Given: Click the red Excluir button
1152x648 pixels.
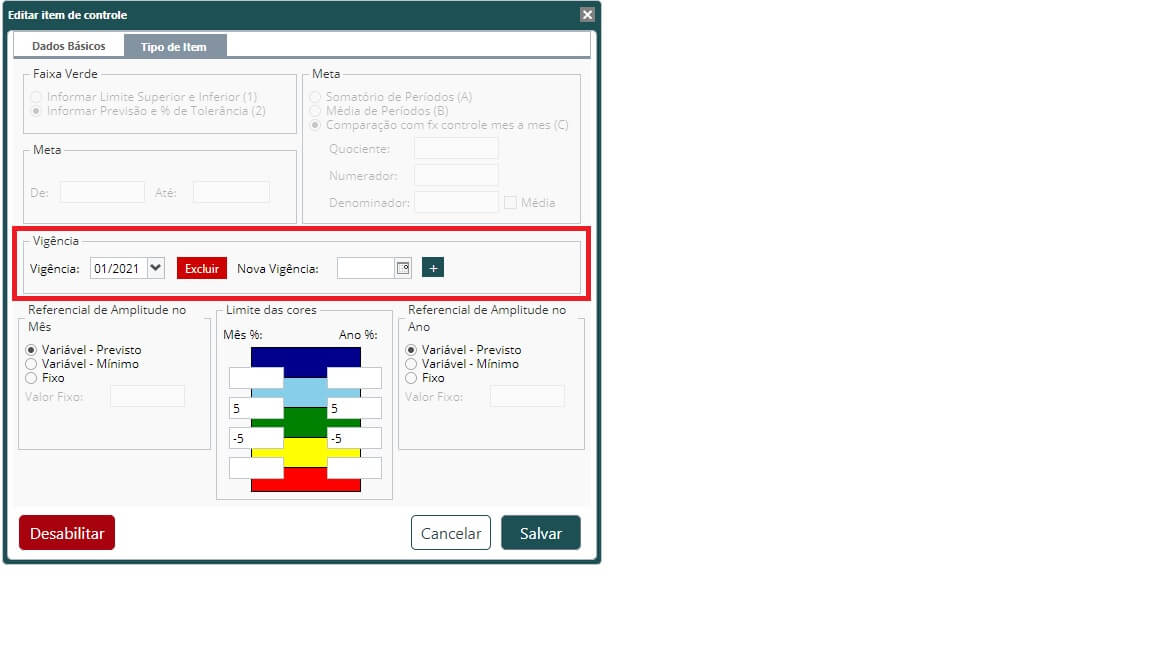Looking at the screenshot, I should [x=202, y=268].
